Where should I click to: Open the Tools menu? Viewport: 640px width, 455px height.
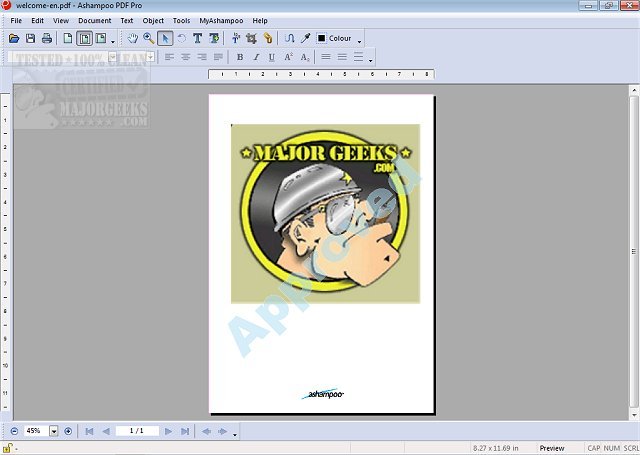181,21
